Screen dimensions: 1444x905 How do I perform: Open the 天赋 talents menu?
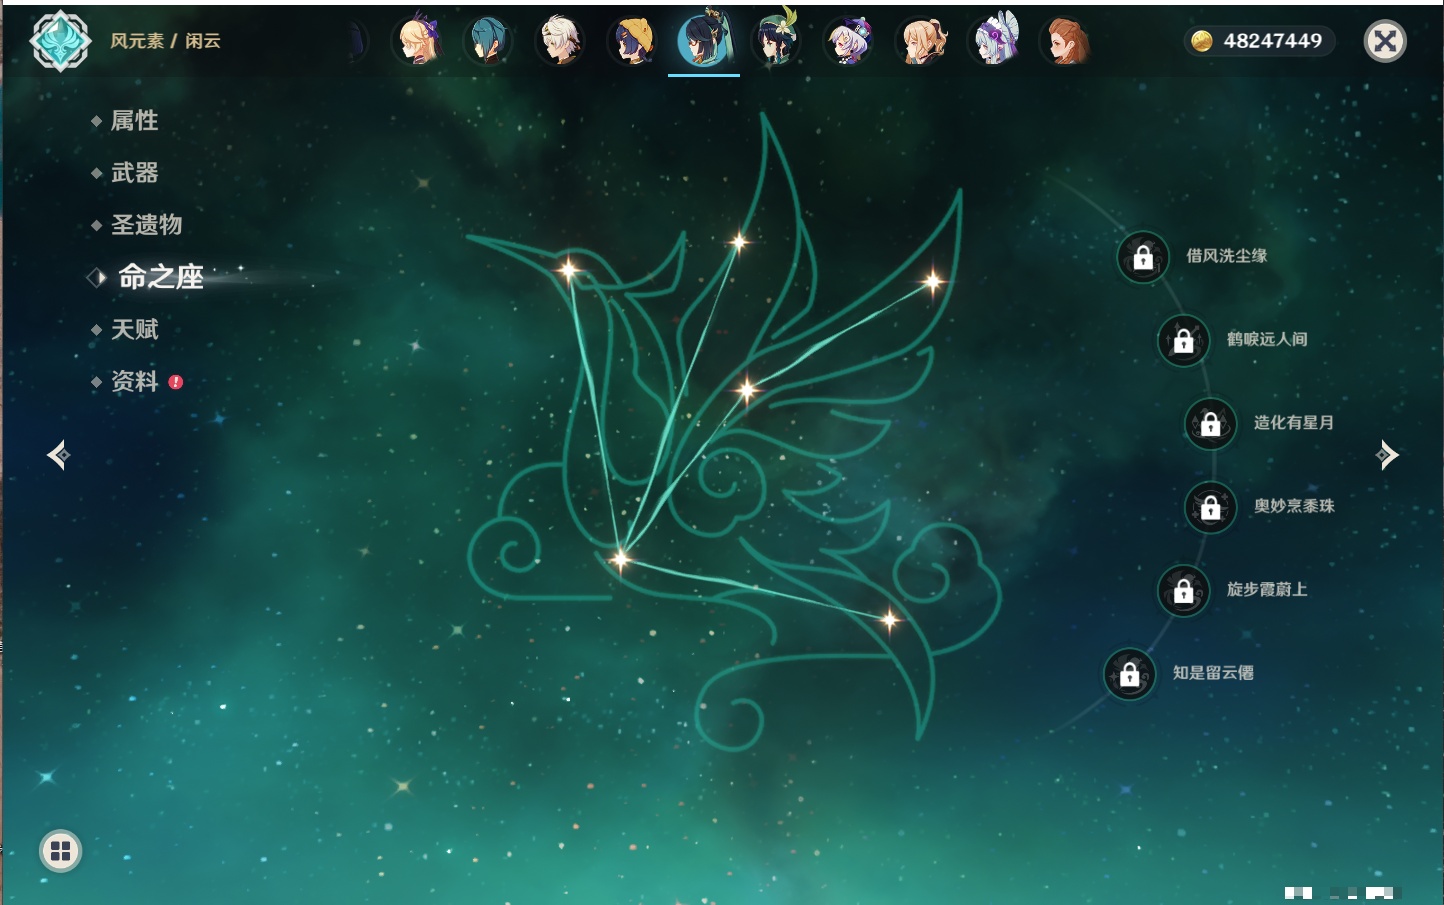pos(134,329)
